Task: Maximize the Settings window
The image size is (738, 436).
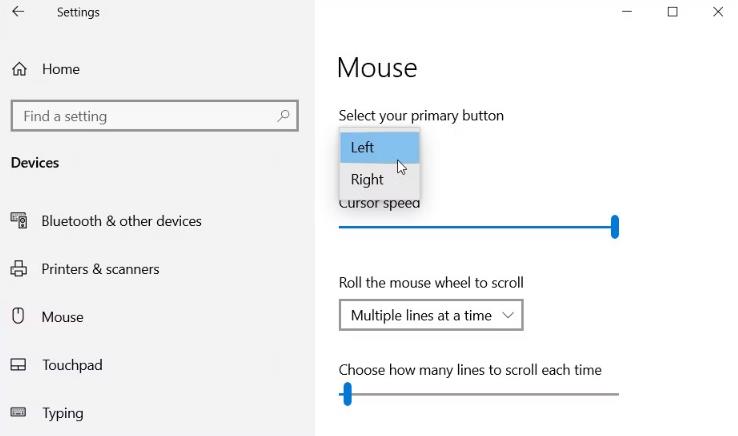Action: point(673,11)
